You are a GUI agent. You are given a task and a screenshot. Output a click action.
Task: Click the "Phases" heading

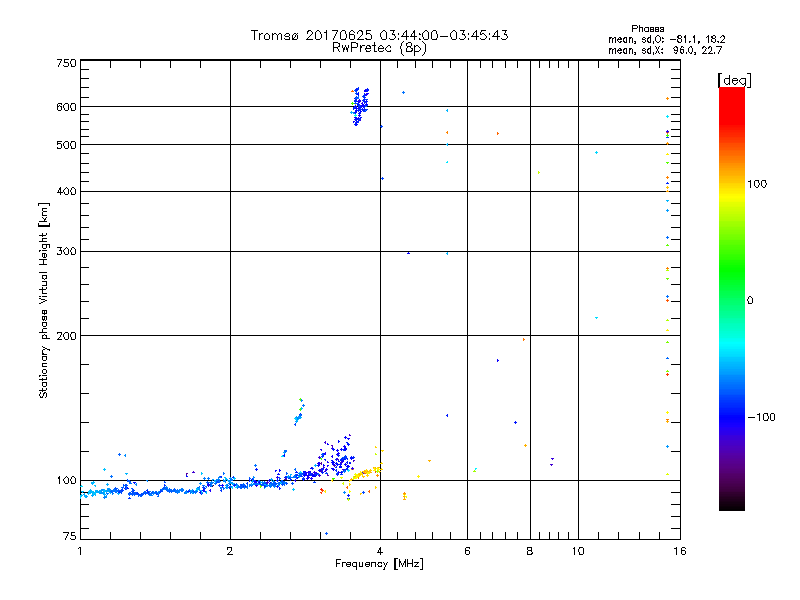pos(647,29)
